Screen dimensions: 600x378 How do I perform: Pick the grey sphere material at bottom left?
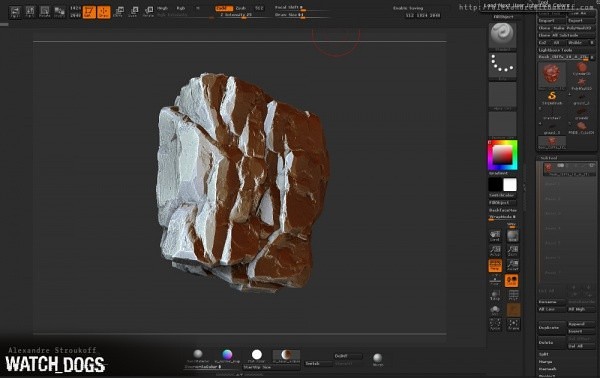[198, 355]
